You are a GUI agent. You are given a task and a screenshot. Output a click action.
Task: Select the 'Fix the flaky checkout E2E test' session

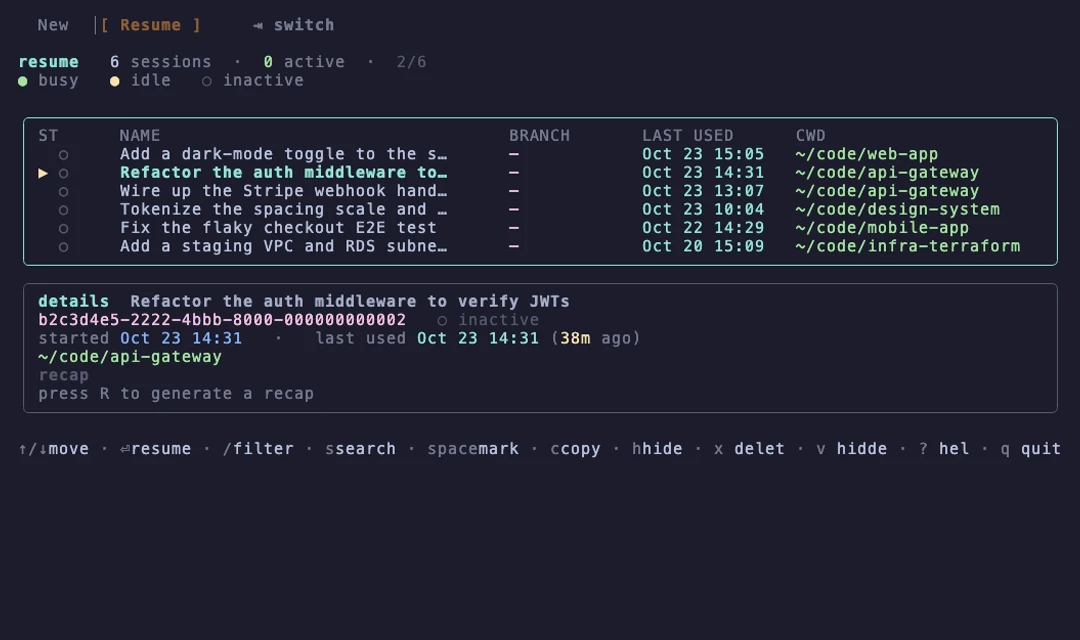[540, 228]
